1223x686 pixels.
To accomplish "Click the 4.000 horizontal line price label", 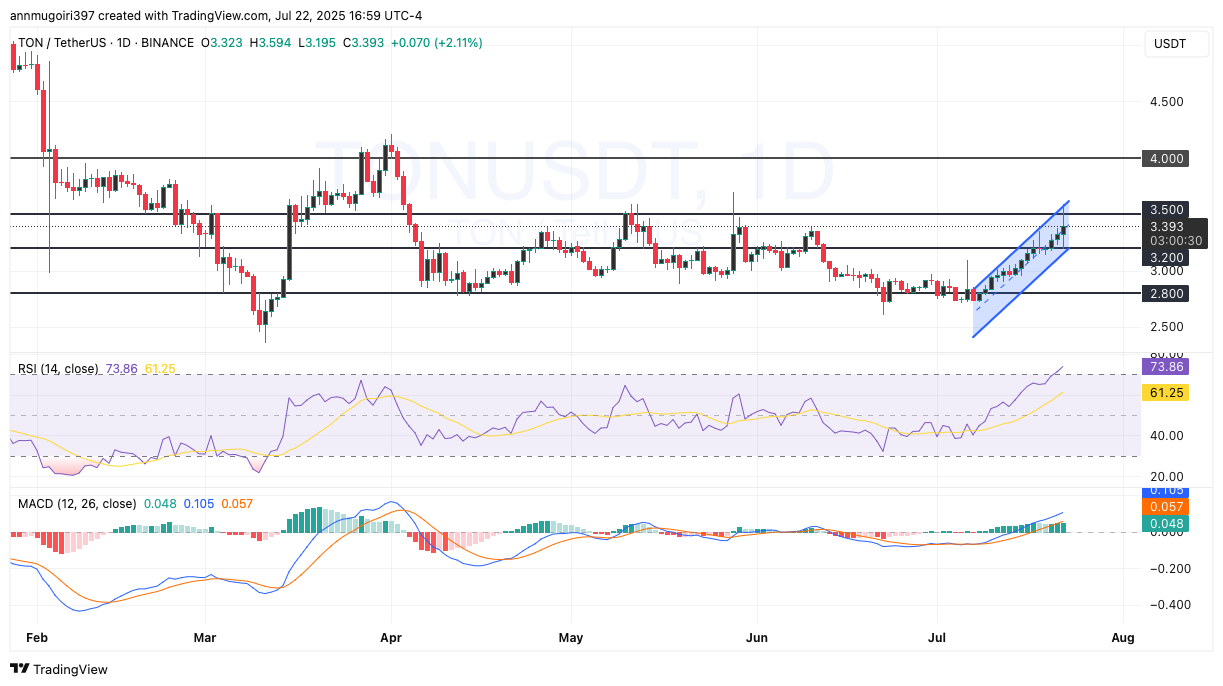I will click(x=1167, y=158).
